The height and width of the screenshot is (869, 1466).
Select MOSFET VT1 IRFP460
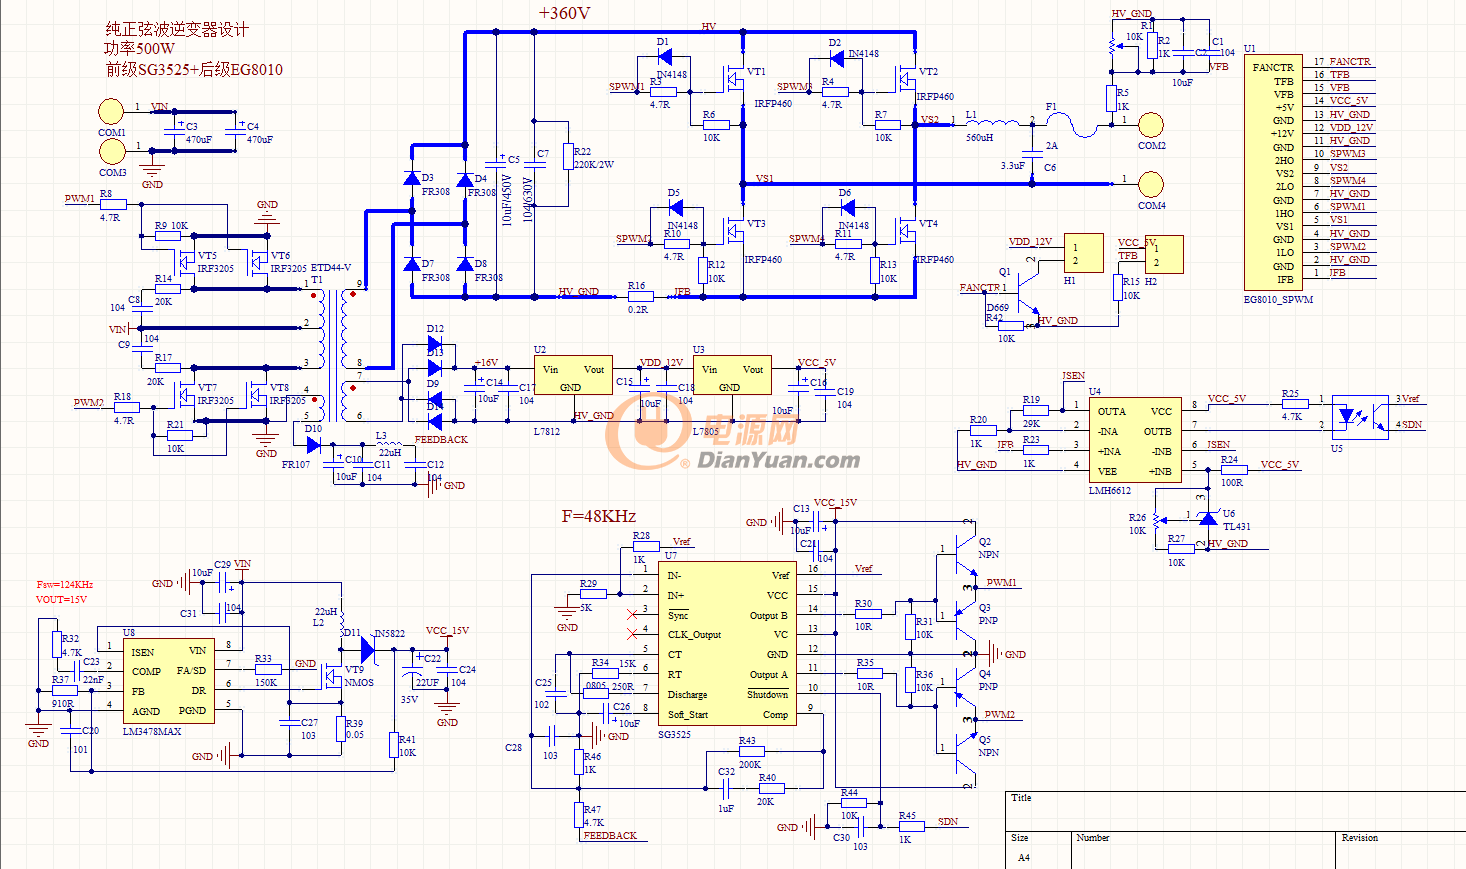[735, 79]
